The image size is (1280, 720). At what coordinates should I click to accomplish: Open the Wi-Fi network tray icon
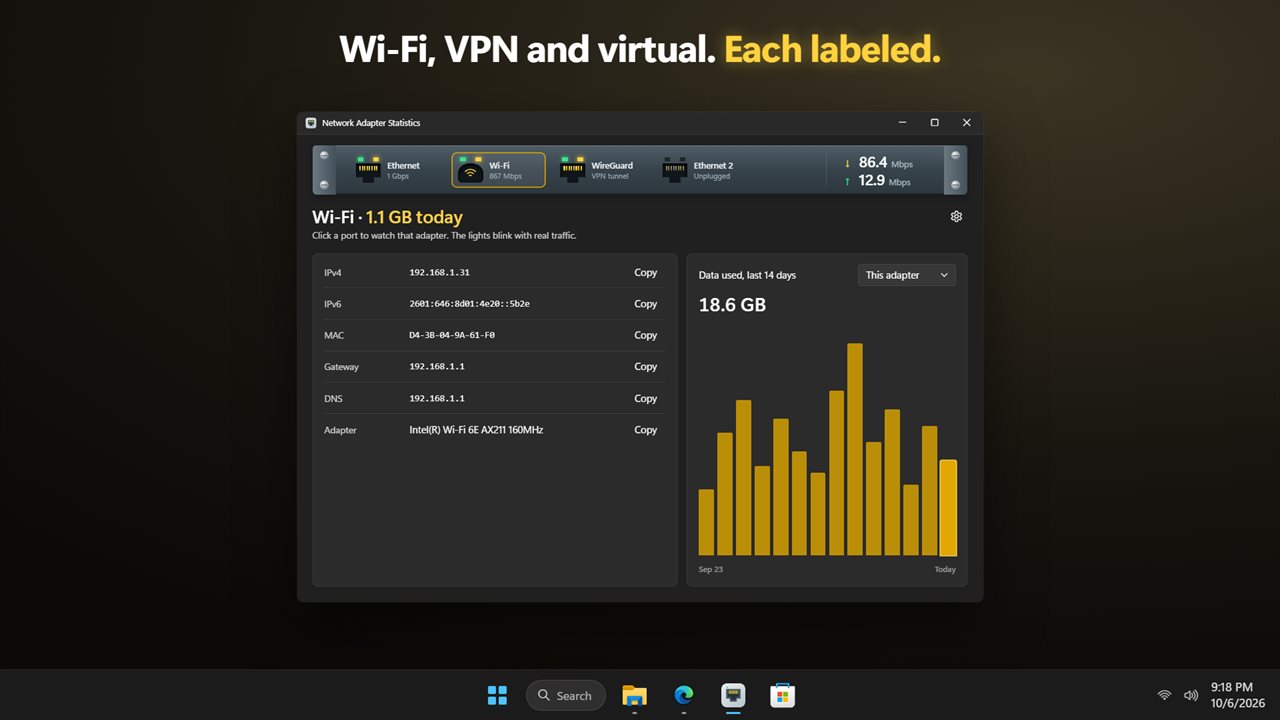1164,695
